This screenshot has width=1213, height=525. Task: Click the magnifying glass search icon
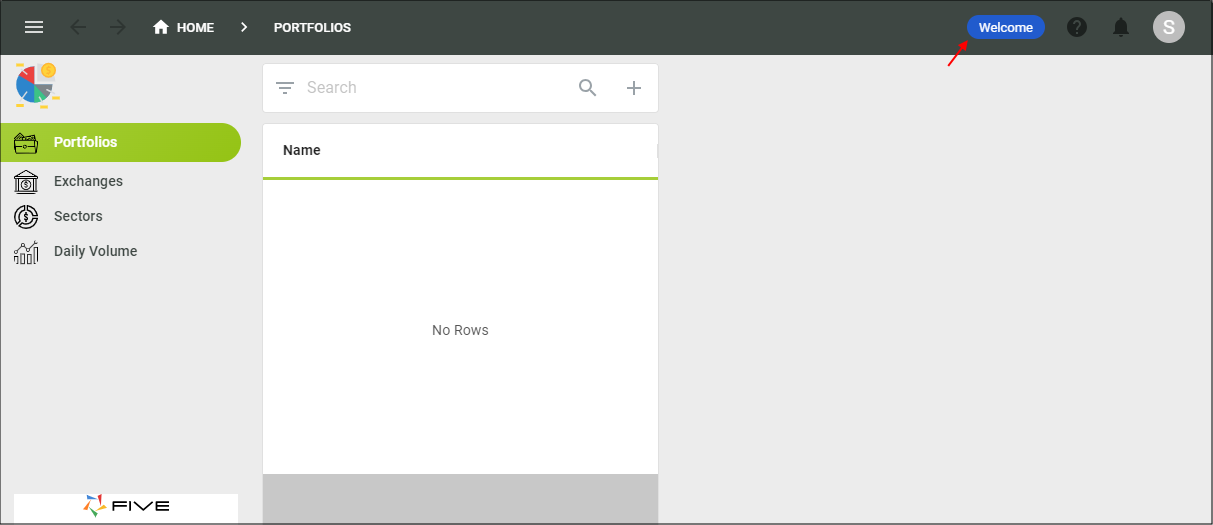(x=588, y=88)
